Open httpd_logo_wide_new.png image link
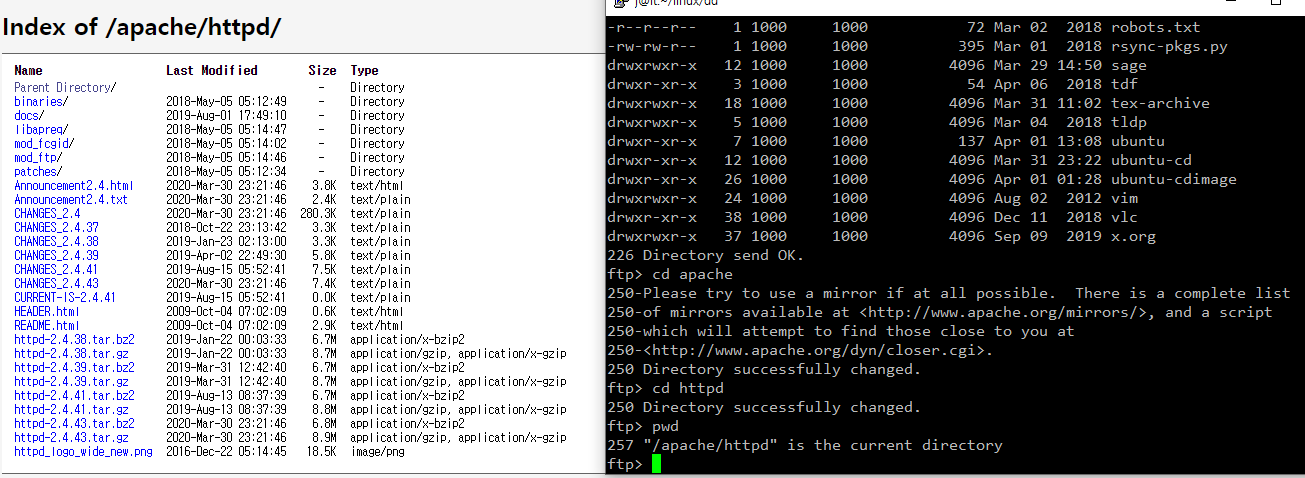 tap(83, 451)
